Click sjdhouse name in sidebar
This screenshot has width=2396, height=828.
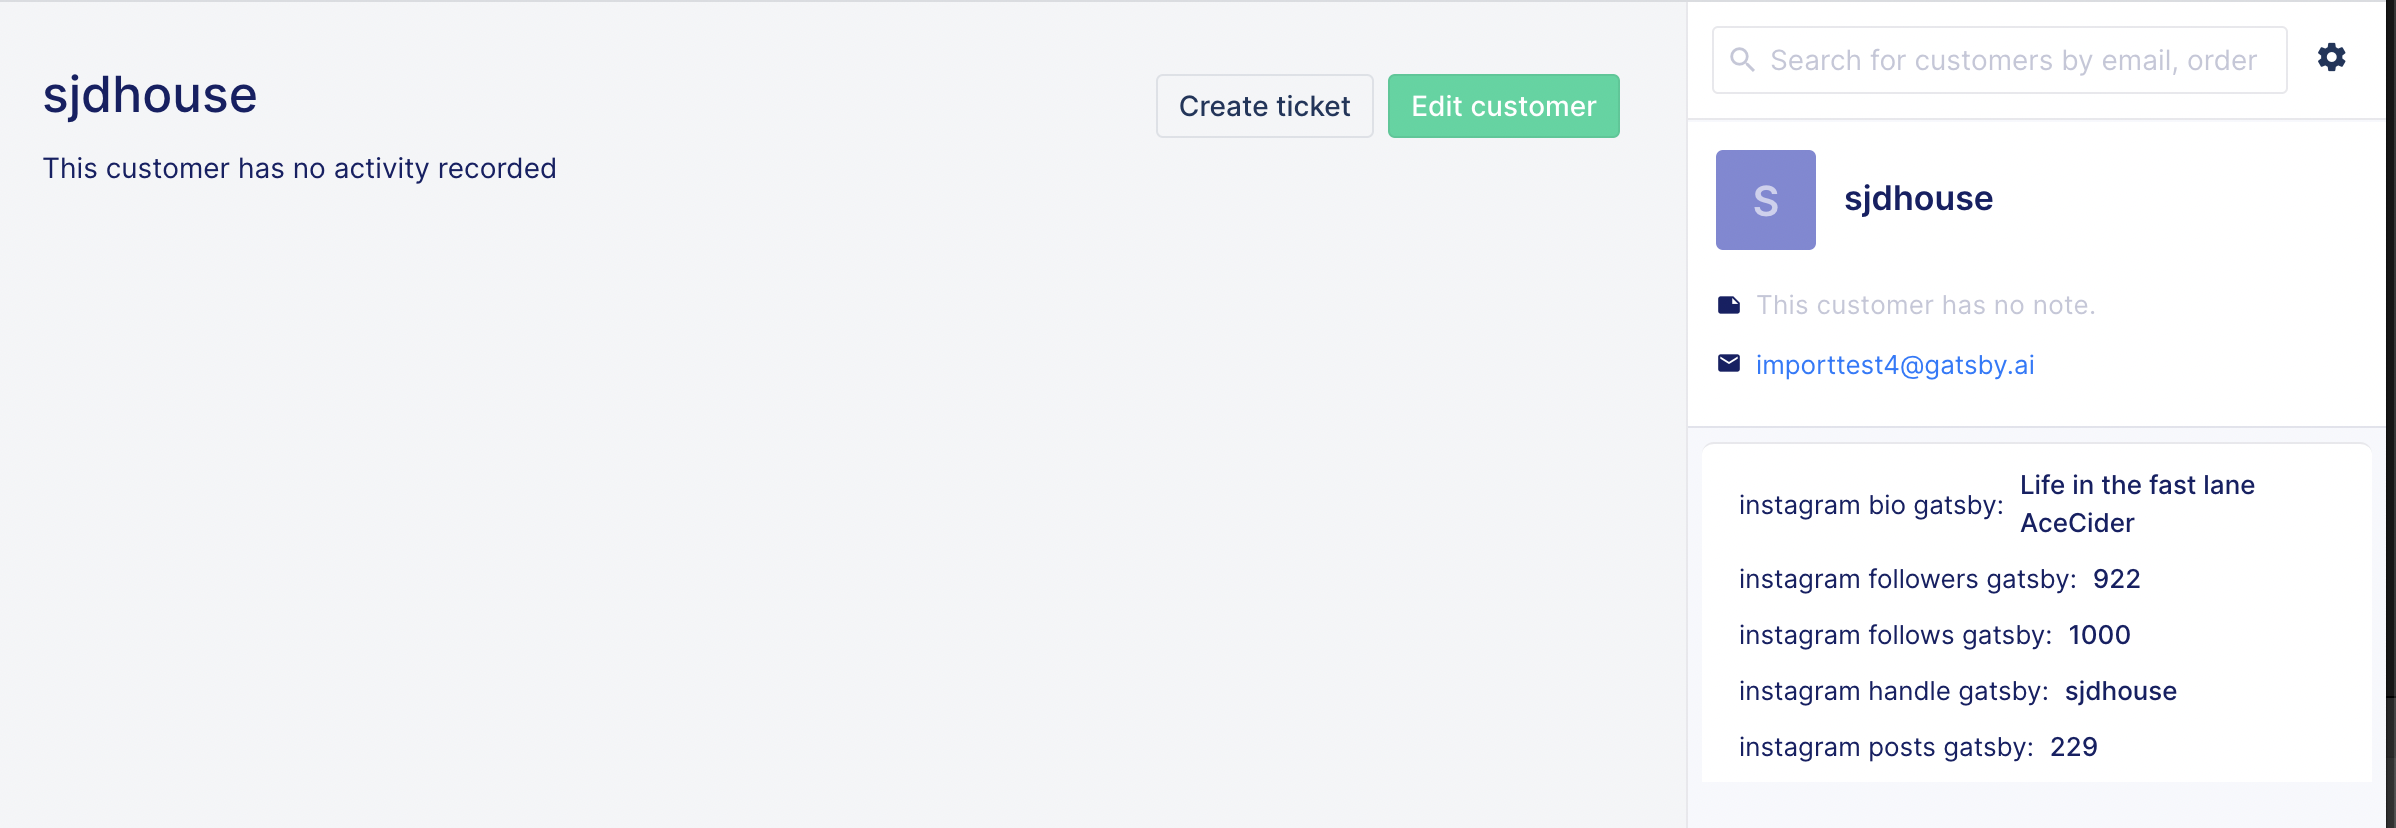coord(1919,199)
